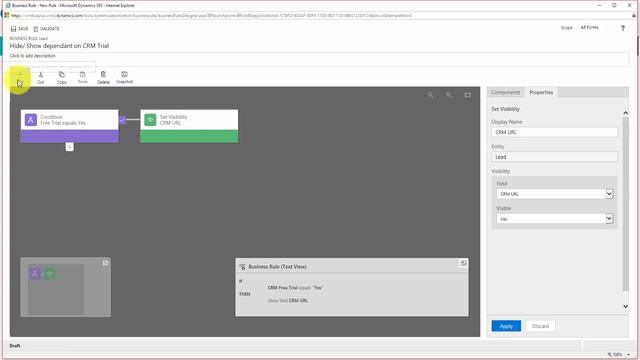Cut the selected component

[x=41, y=78]
